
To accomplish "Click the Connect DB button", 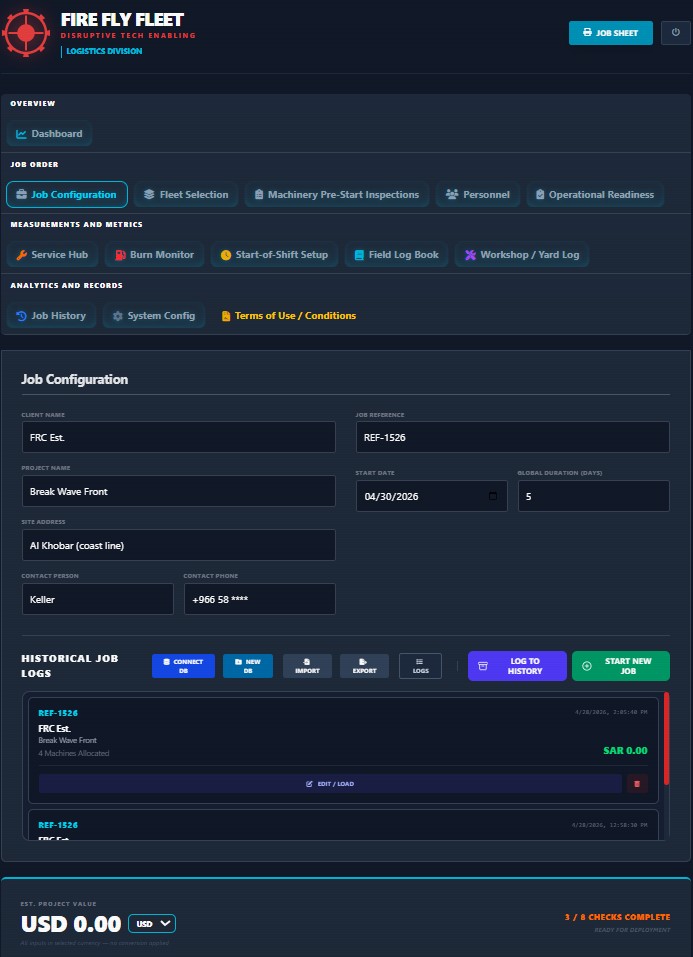I will 183,666.
